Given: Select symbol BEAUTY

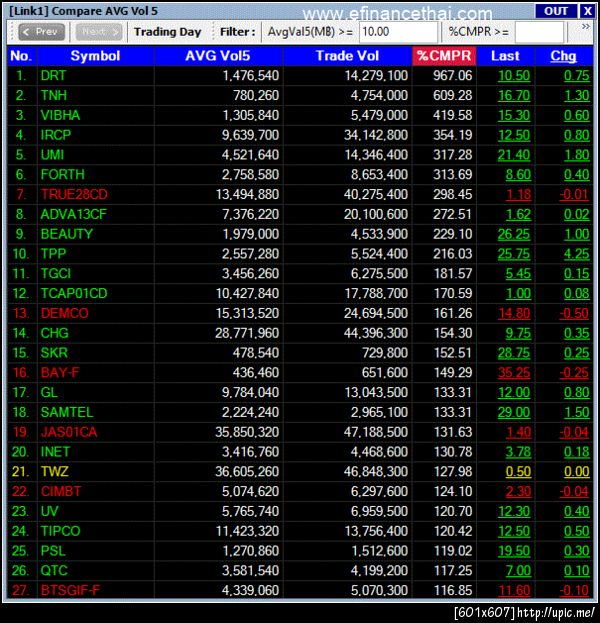Looking at the screenshot, I should pos(66,234).
